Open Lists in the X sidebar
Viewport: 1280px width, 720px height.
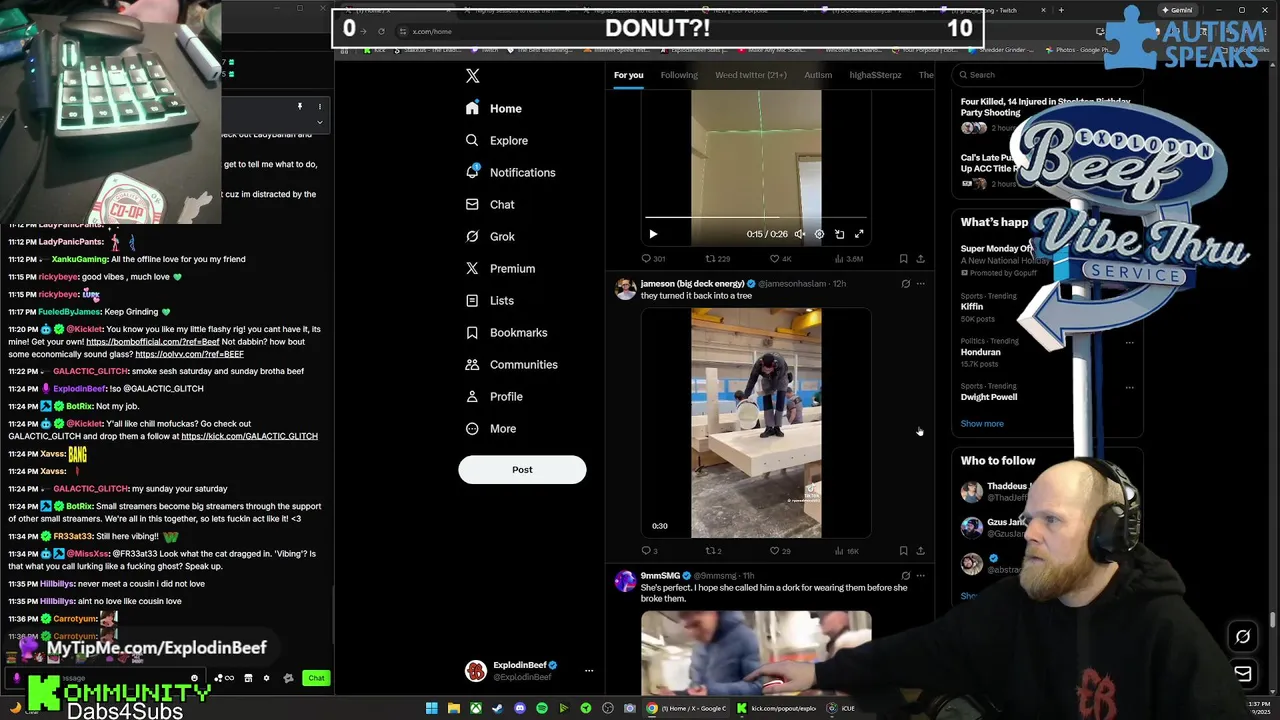pyautogui.click(x=490, y=300)
